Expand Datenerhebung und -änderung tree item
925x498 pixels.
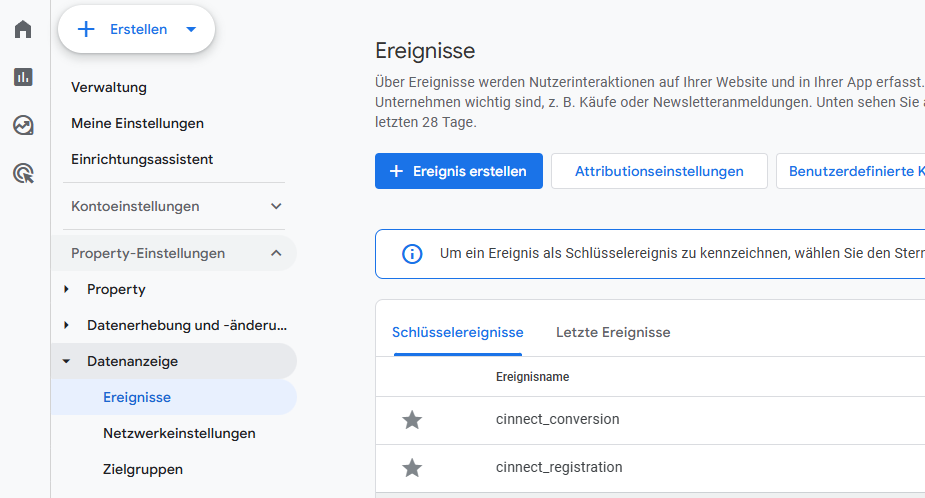coord(67,326)
